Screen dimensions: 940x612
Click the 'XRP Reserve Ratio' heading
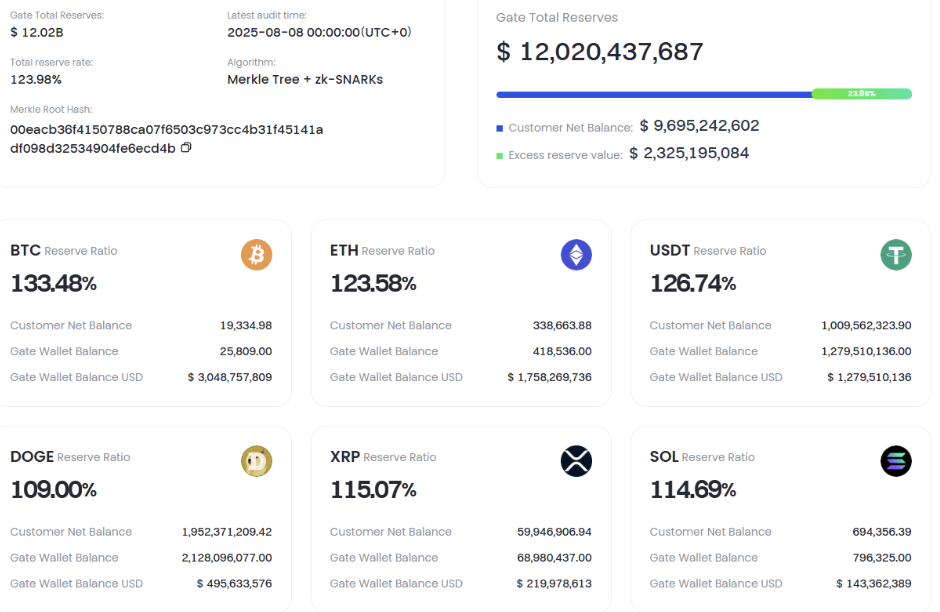click(383, 457)
